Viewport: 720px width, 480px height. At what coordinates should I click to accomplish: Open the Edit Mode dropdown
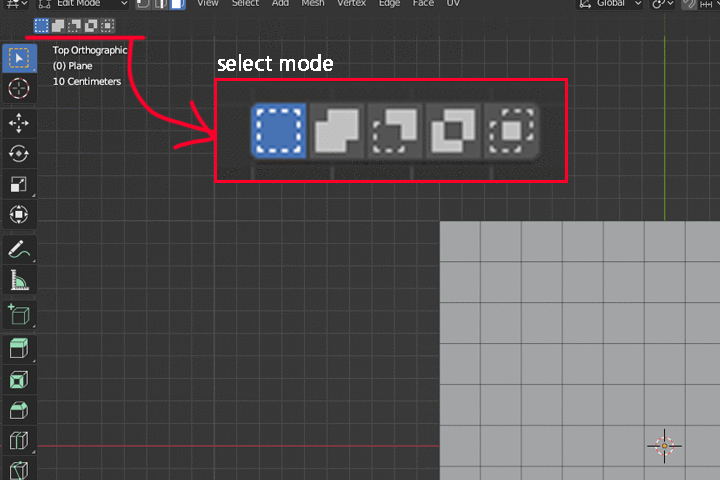83,4
